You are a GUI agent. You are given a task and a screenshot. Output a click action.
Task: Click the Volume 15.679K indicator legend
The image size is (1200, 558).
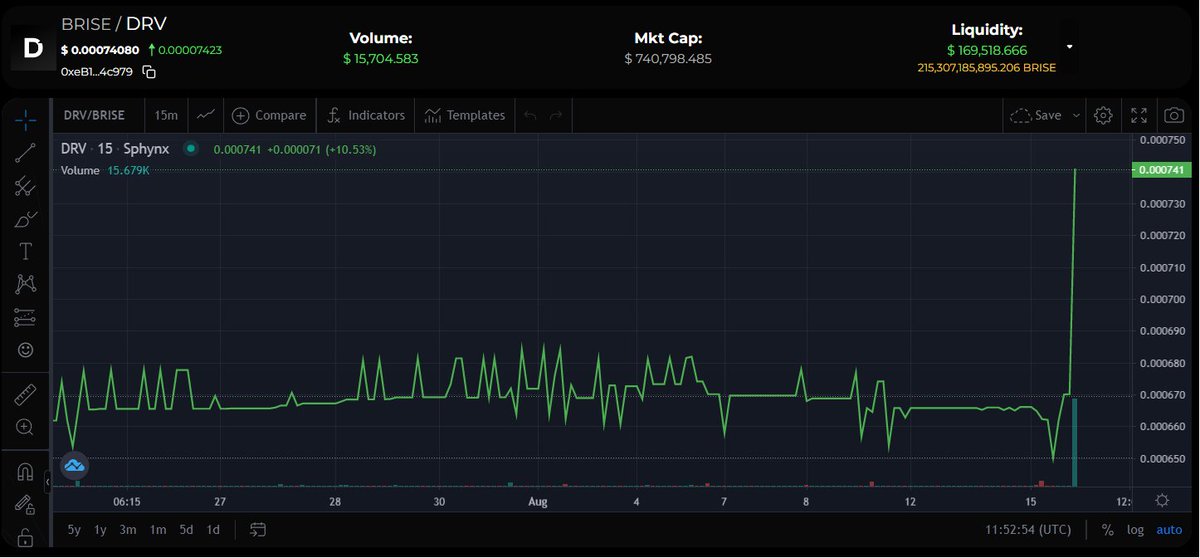[105, 171]
